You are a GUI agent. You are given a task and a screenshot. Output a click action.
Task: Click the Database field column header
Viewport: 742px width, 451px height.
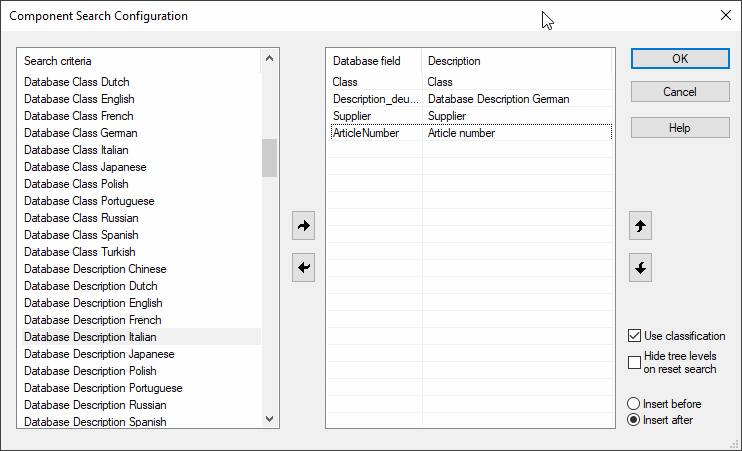[x=374, y=61]
